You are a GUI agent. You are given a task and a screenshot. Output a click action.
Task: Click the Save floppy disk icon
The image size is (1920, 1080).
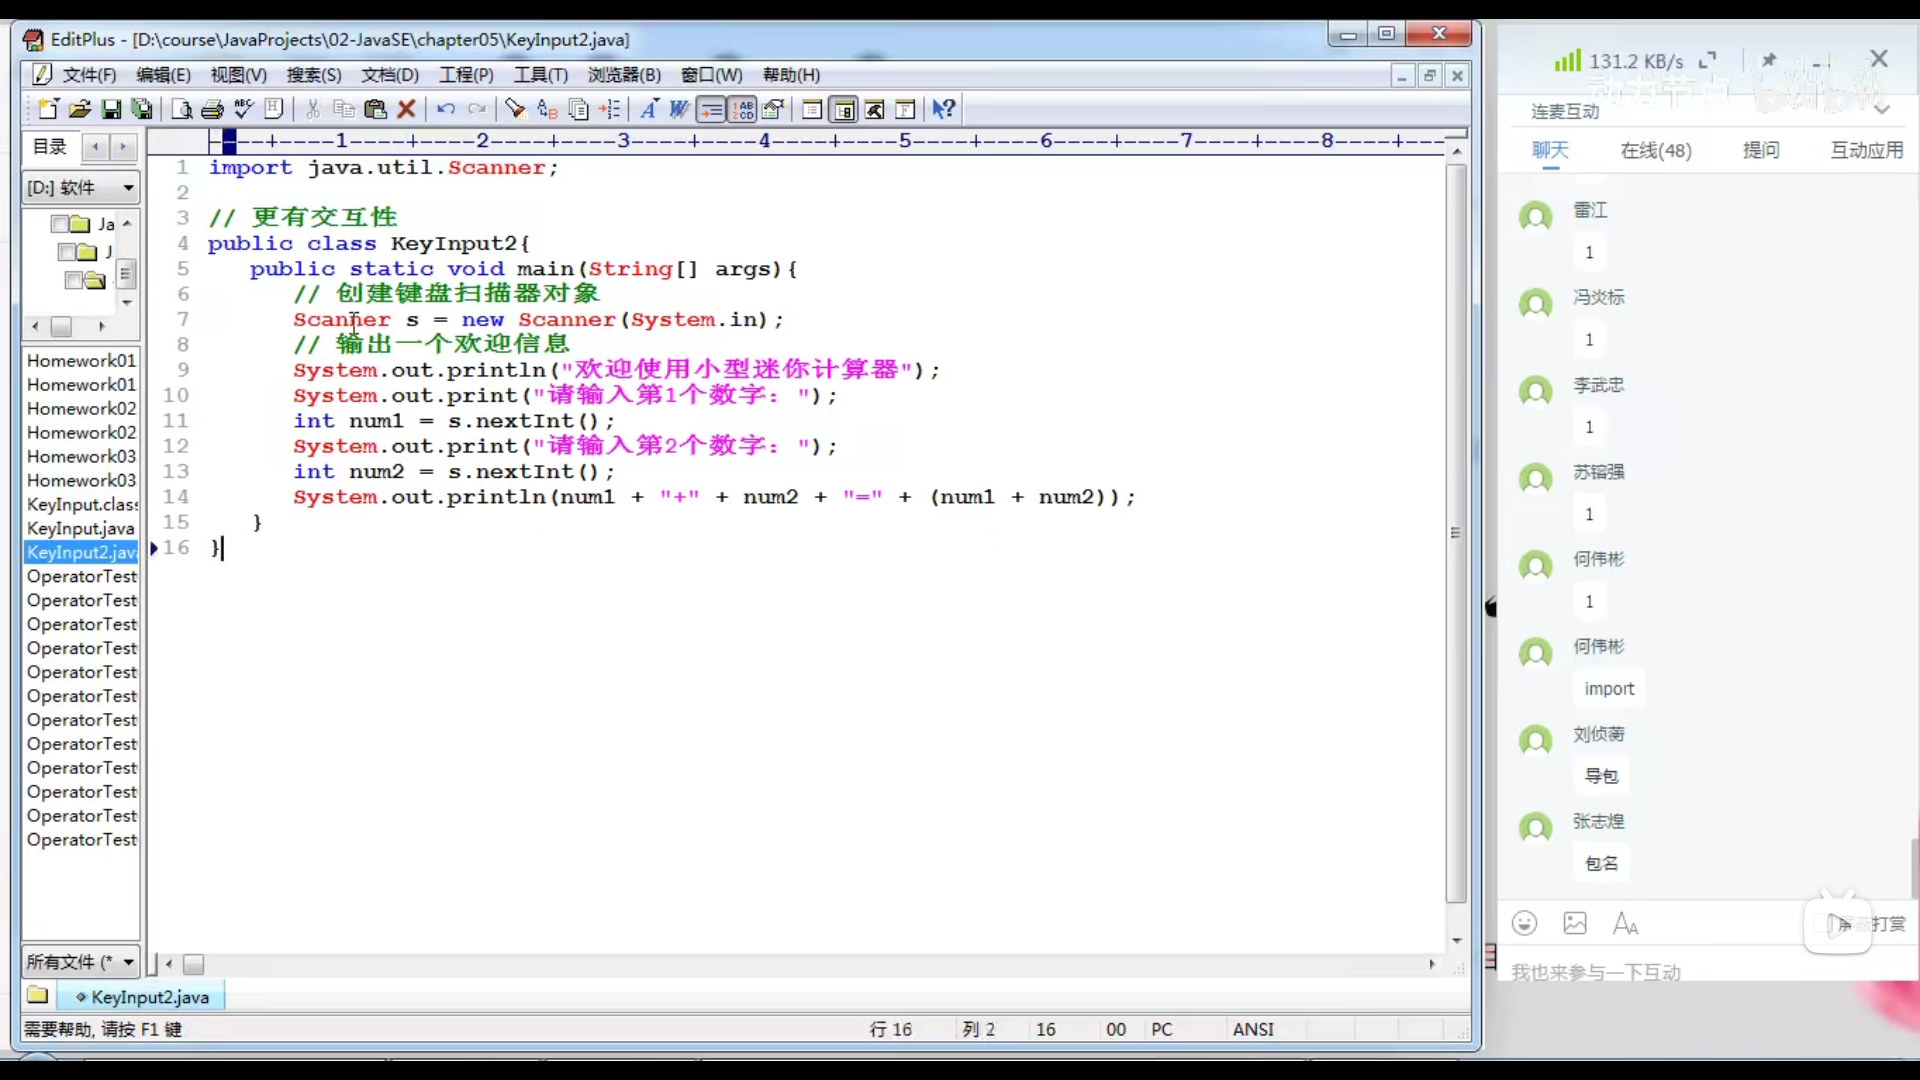tap(111, 109)
